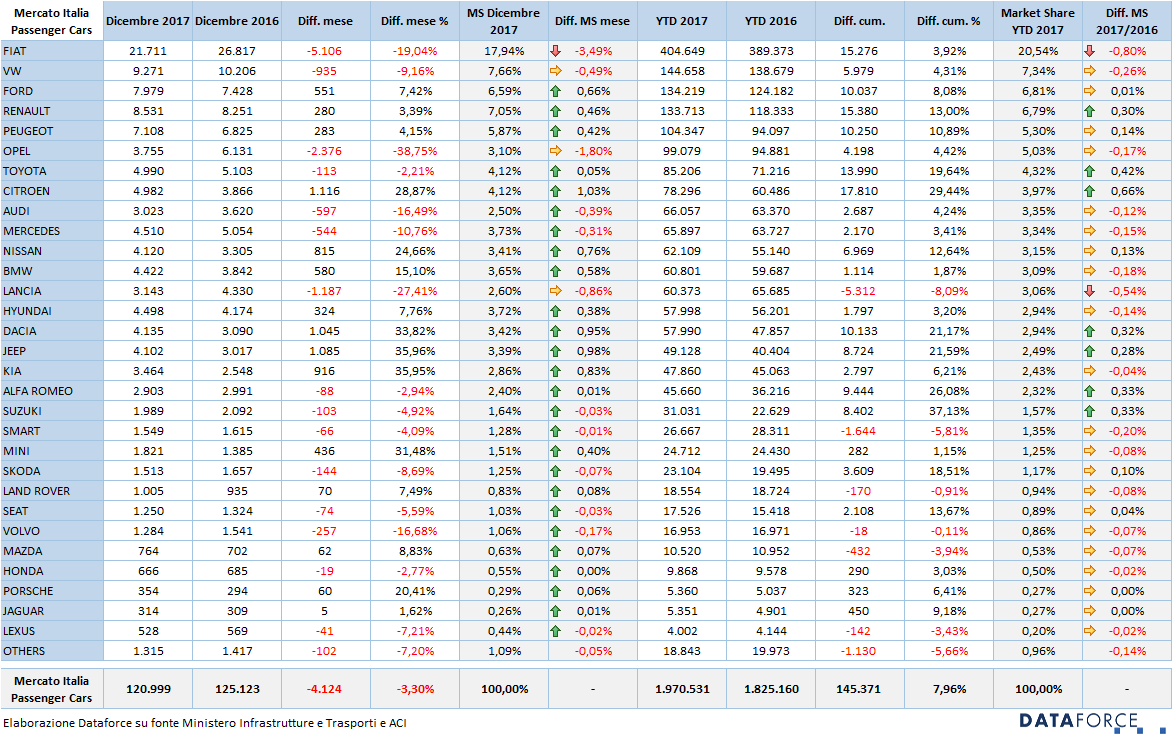This screenshot has width=1172, height=737.
Task: Click CITROEN's 28,87% monthly change cell
Action: [415, 191]
